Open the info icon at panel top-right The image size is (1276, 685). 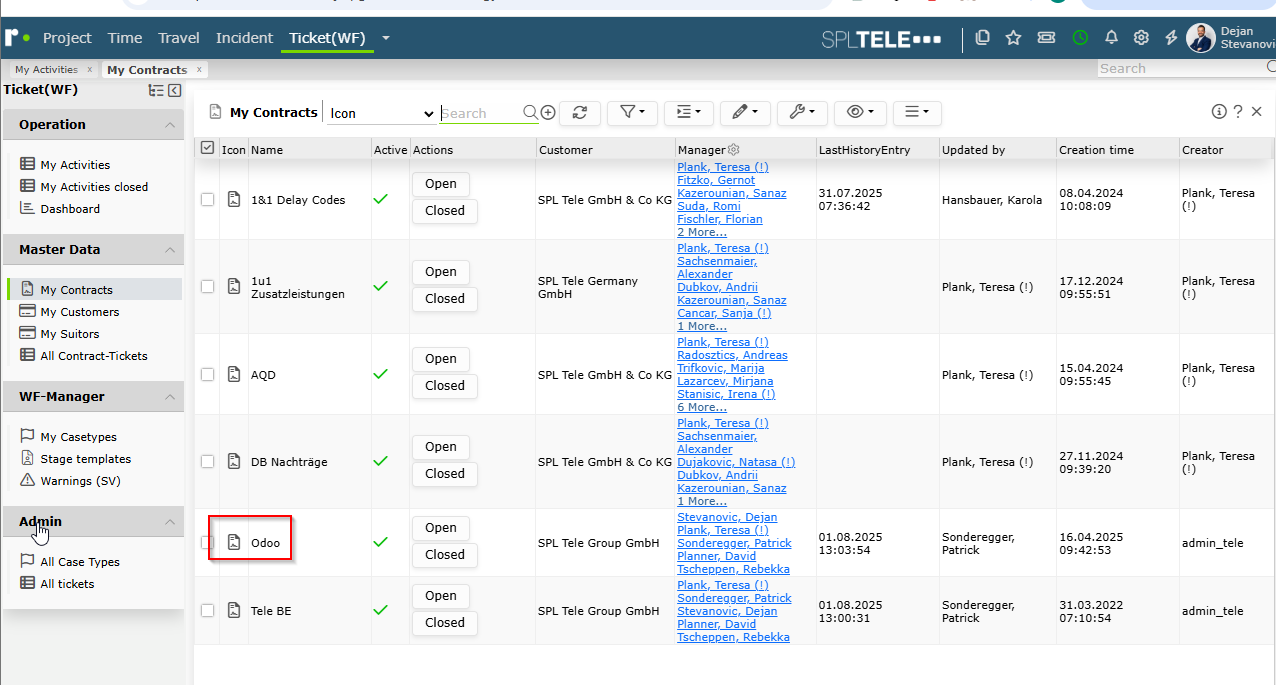tap(1219, 112)
